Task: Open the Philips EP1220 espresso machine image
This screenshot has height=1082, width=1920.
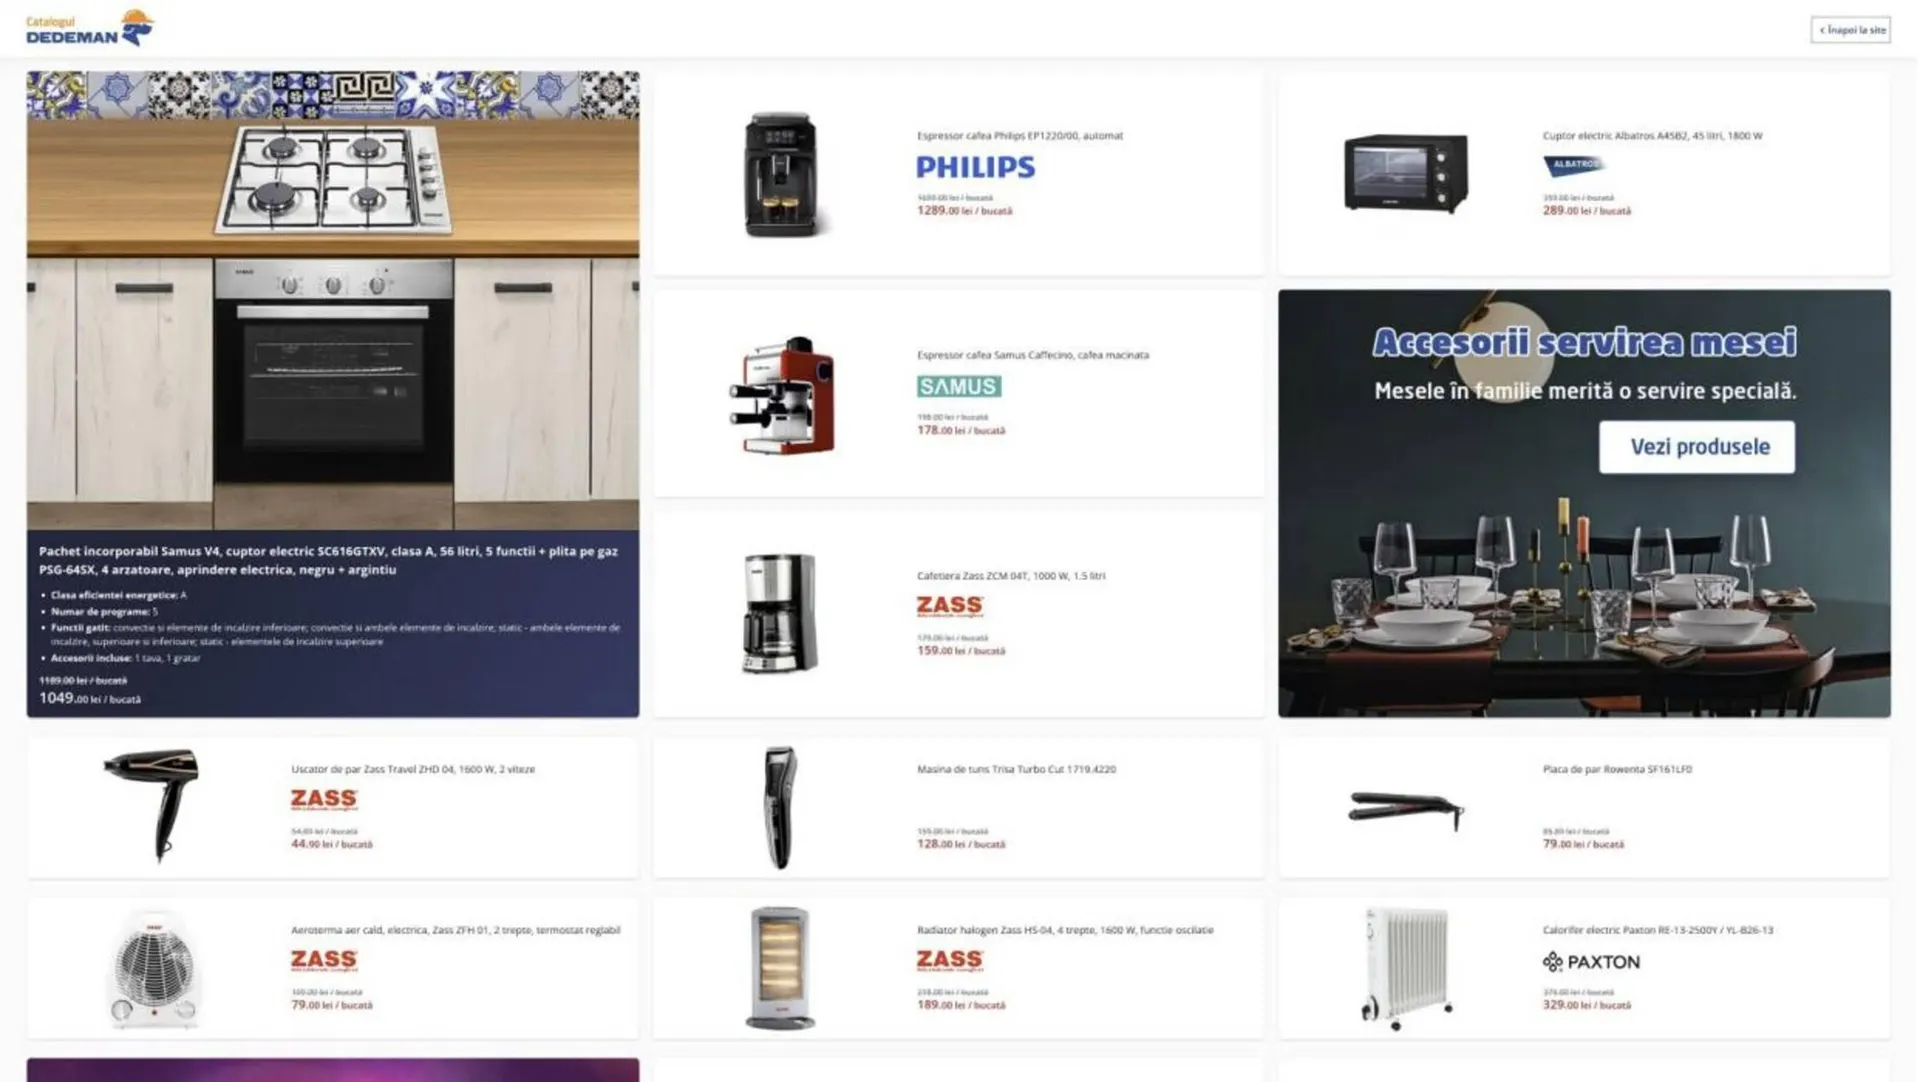Action: point(781,175)
